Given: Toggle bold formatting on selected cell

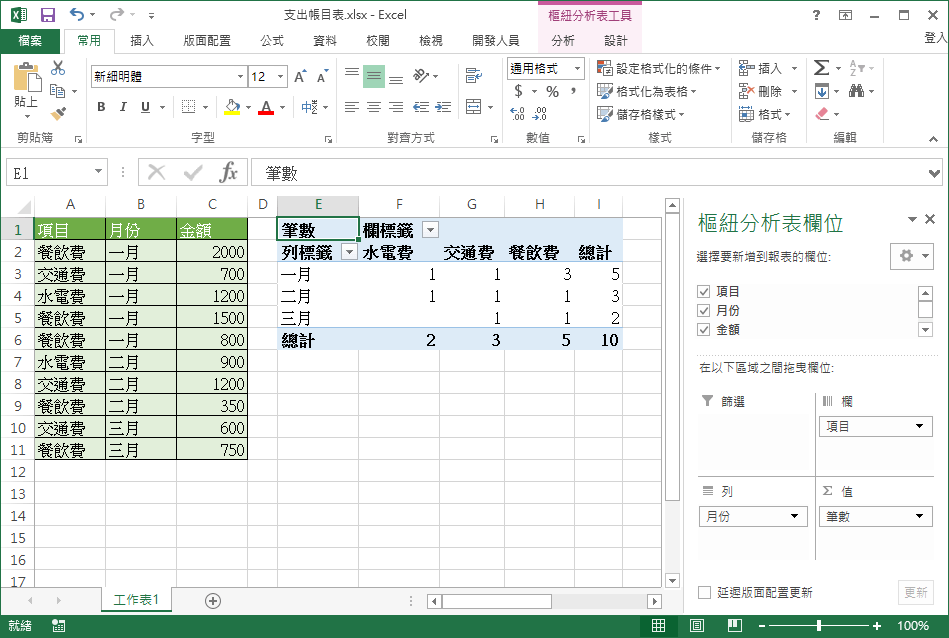Looking at the screenshot, I should tap(100, 105).
